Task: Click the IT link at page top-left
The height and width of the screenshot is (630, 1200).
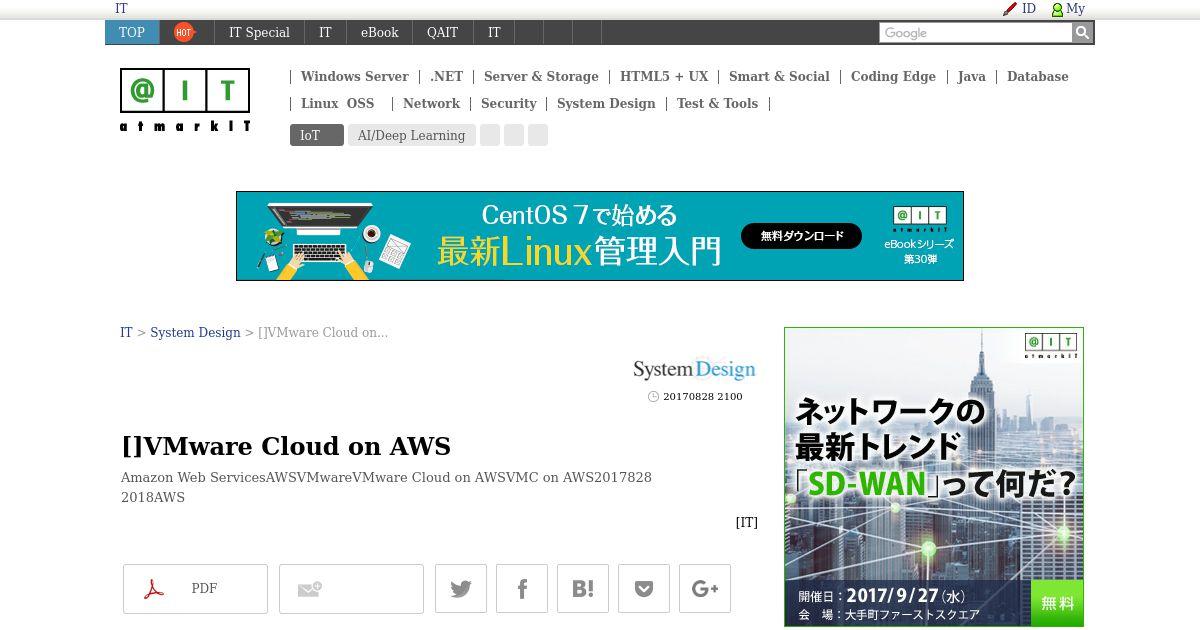Action: tap(121, 8)
